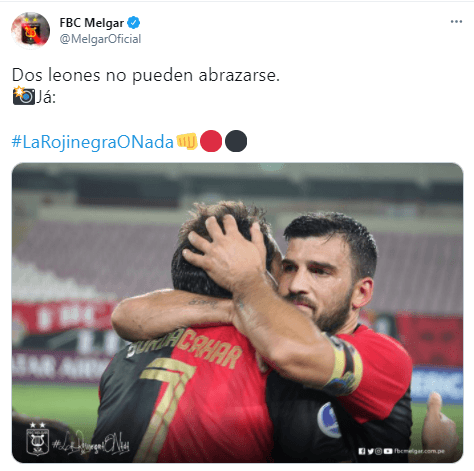Image resolution: width=474 pixels, height=471 pixels.
Task: Click the YouTube icon in photo watermark
Action: (388, 451)
